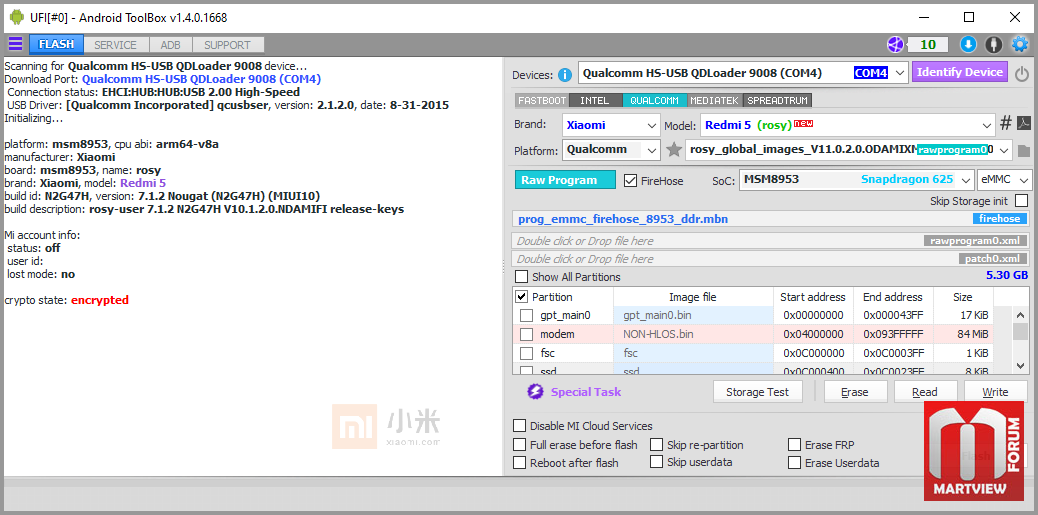Click the Start address column header

tap(813, 297)
